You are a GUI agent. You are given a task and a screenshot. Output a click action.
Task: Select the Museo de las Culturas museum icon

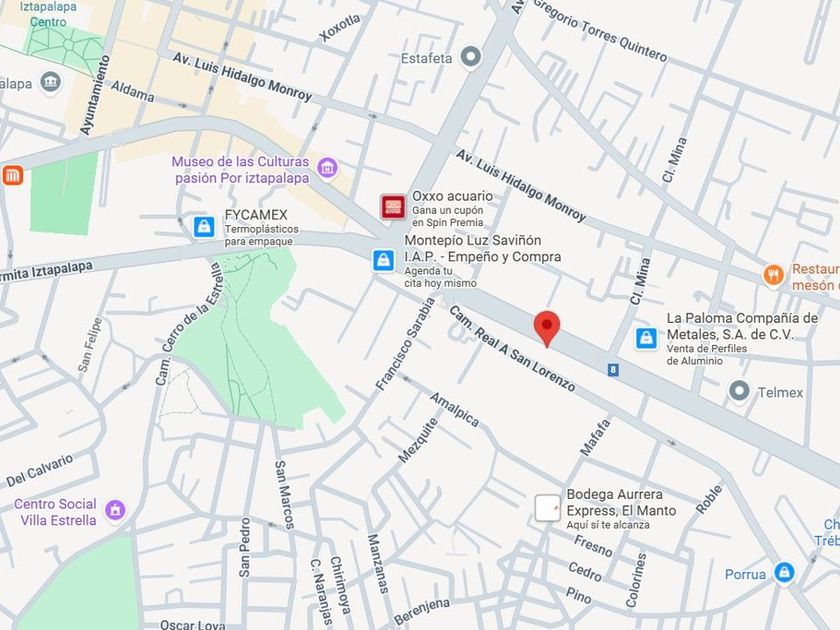click(x=327, y=168)
